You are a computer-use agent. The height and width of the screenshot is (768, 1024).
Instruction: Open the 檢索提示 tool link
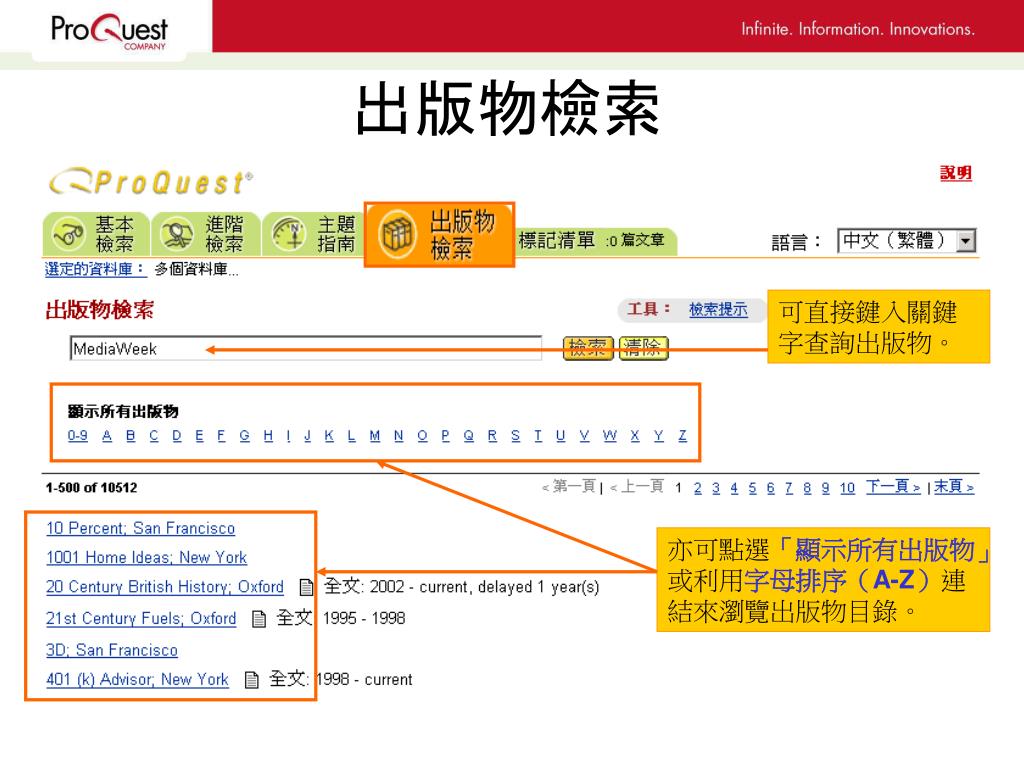click(718, 310)
